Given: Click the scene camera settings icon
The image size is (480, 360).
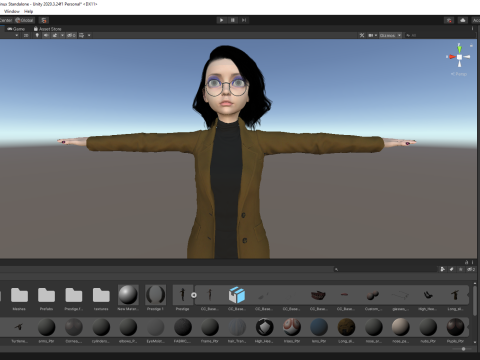Looking at the screenshot, I should (370, 35).
